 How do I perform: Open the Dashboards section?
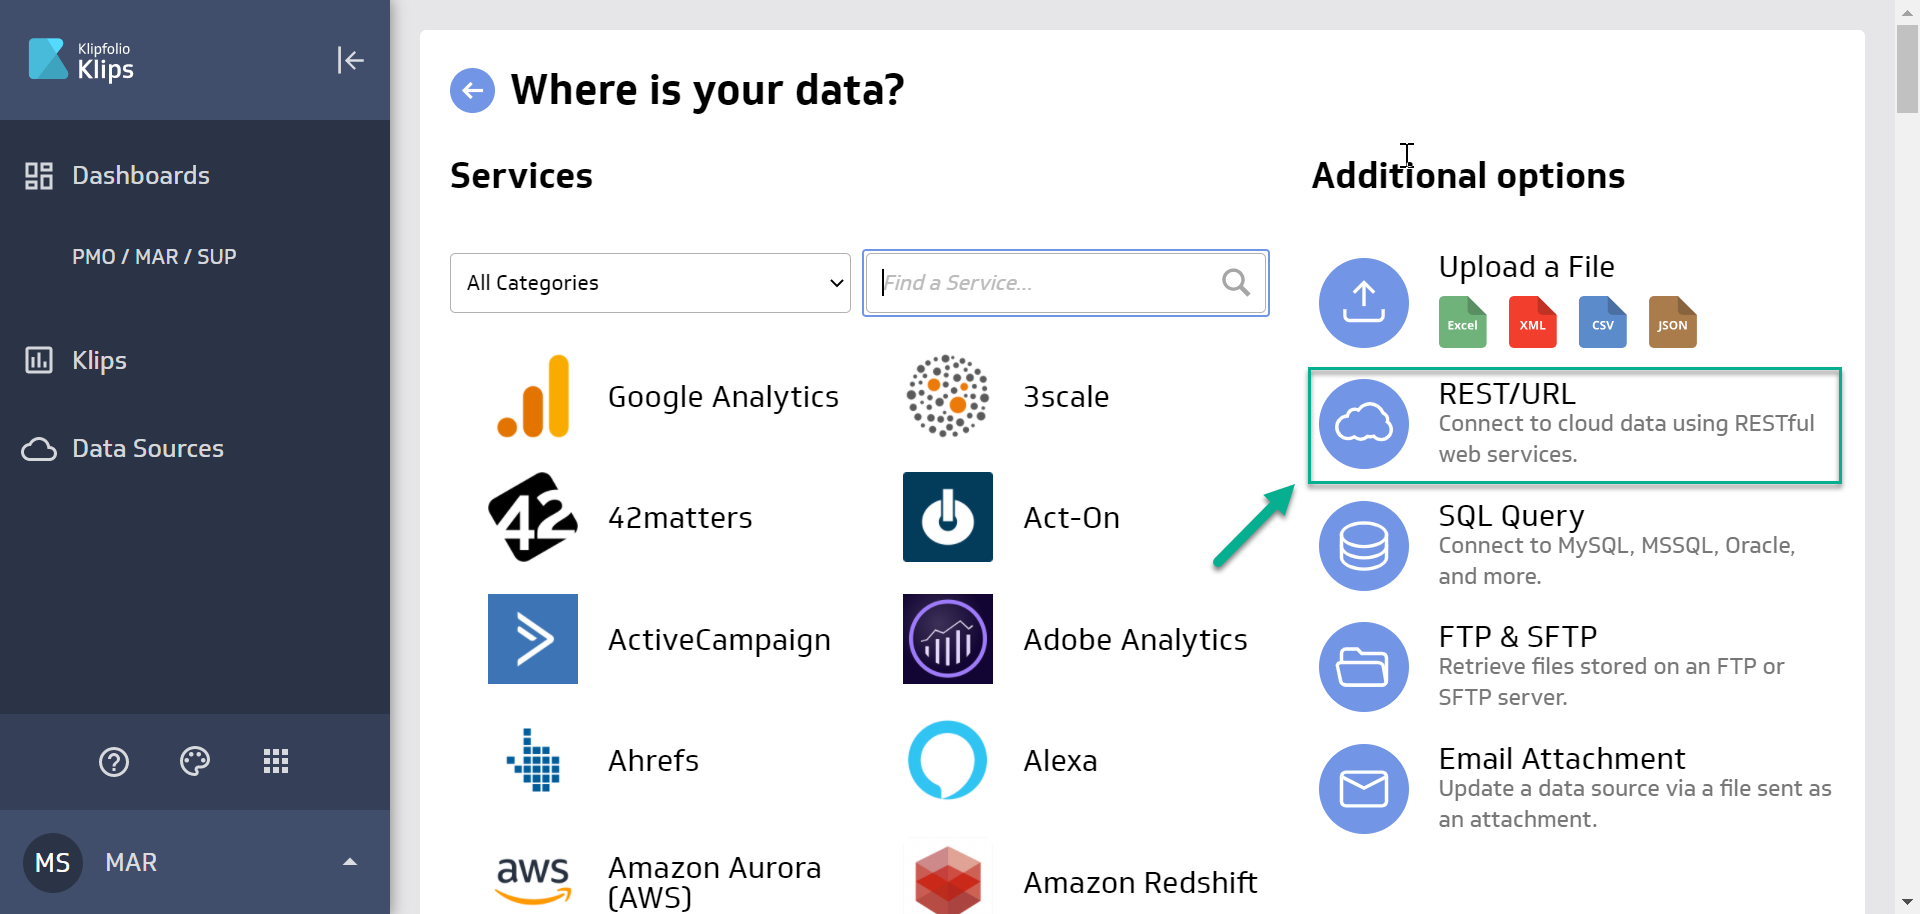[140, 175]
